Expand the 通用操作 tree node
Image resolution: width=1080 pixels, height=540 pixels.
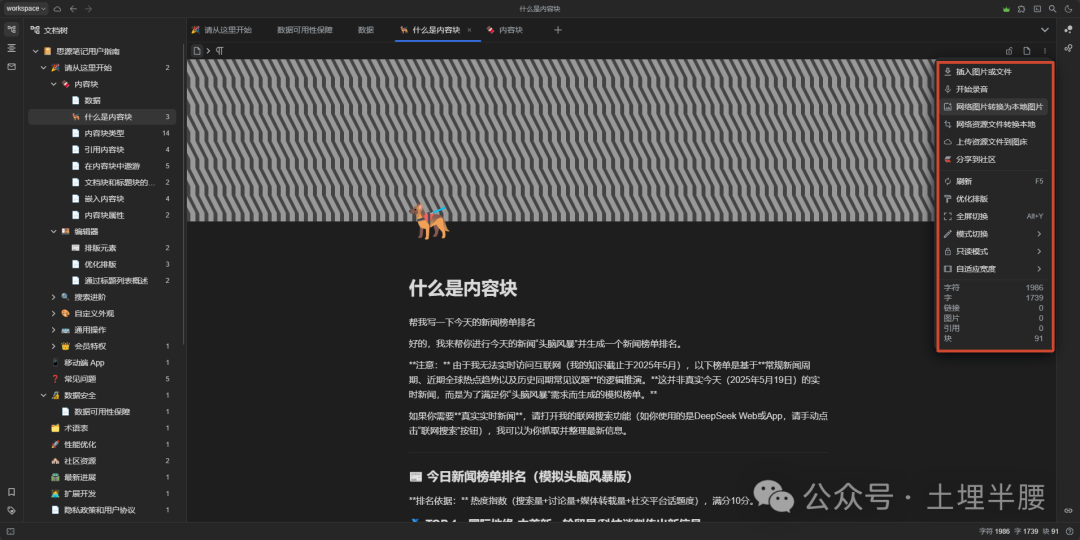point(53,330)
